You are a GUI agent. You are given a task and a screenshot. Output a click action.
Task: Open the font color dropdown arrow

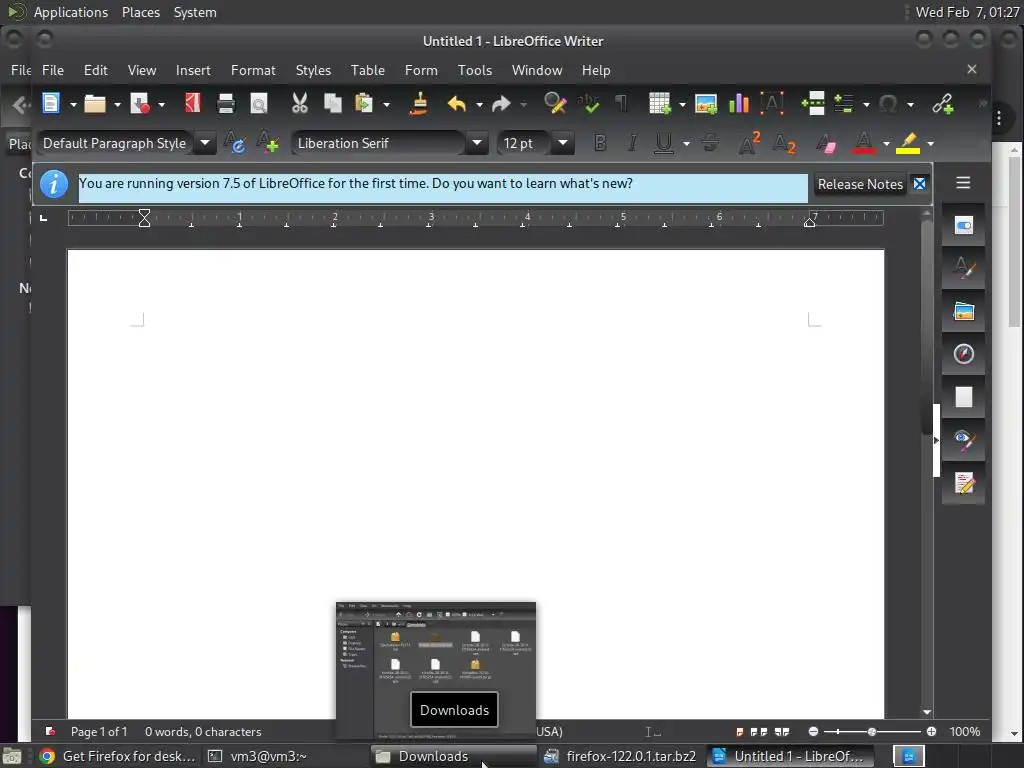point(886,144)
